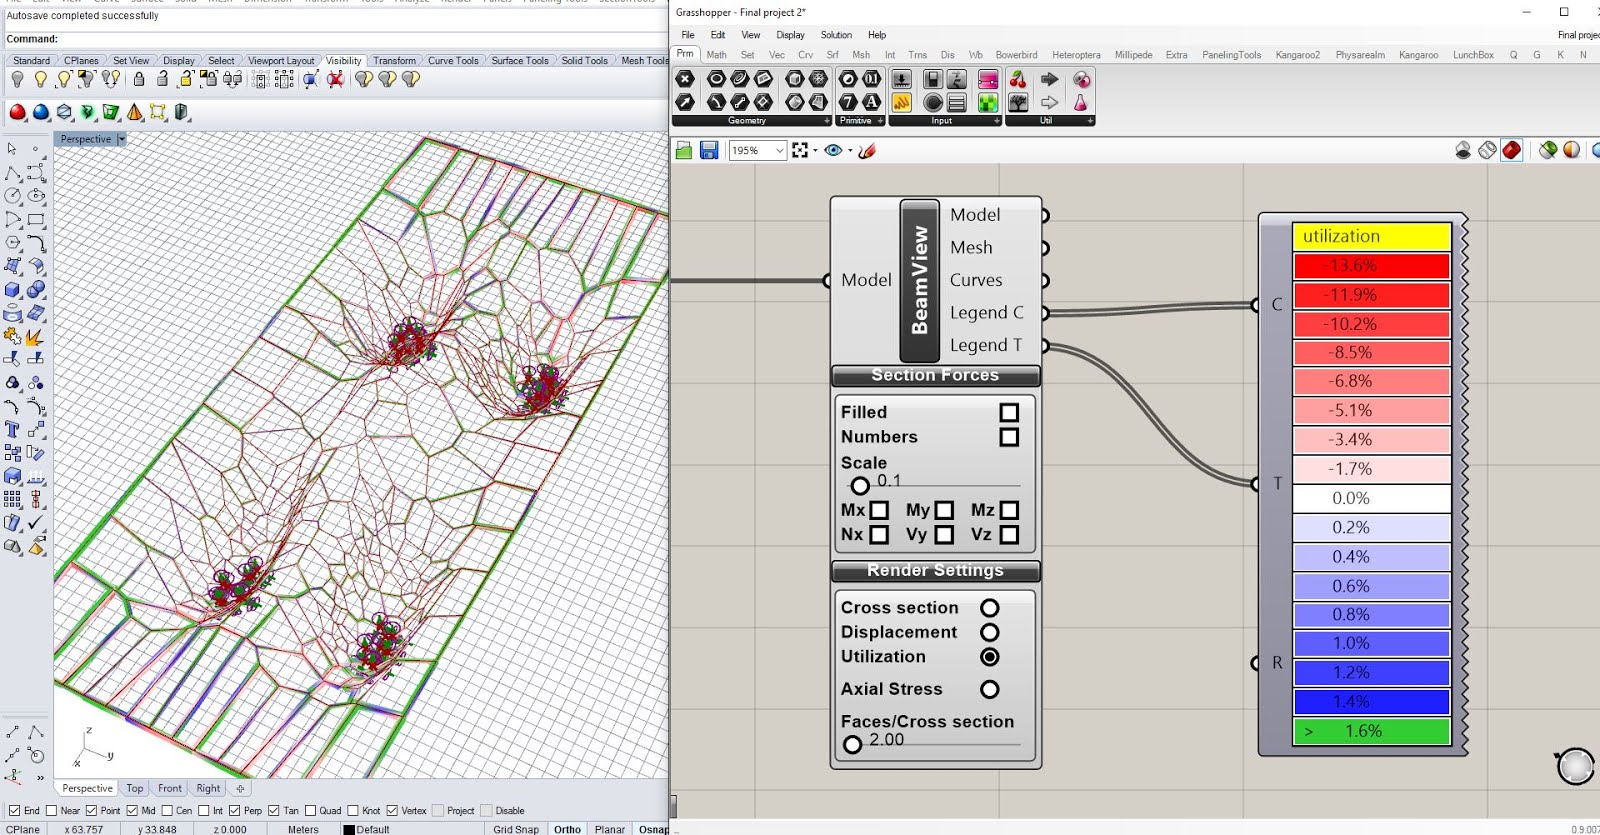Open the Perspective viewport dropdown arrow
The height and width of the screenshot is (835, 1600).
122,139
